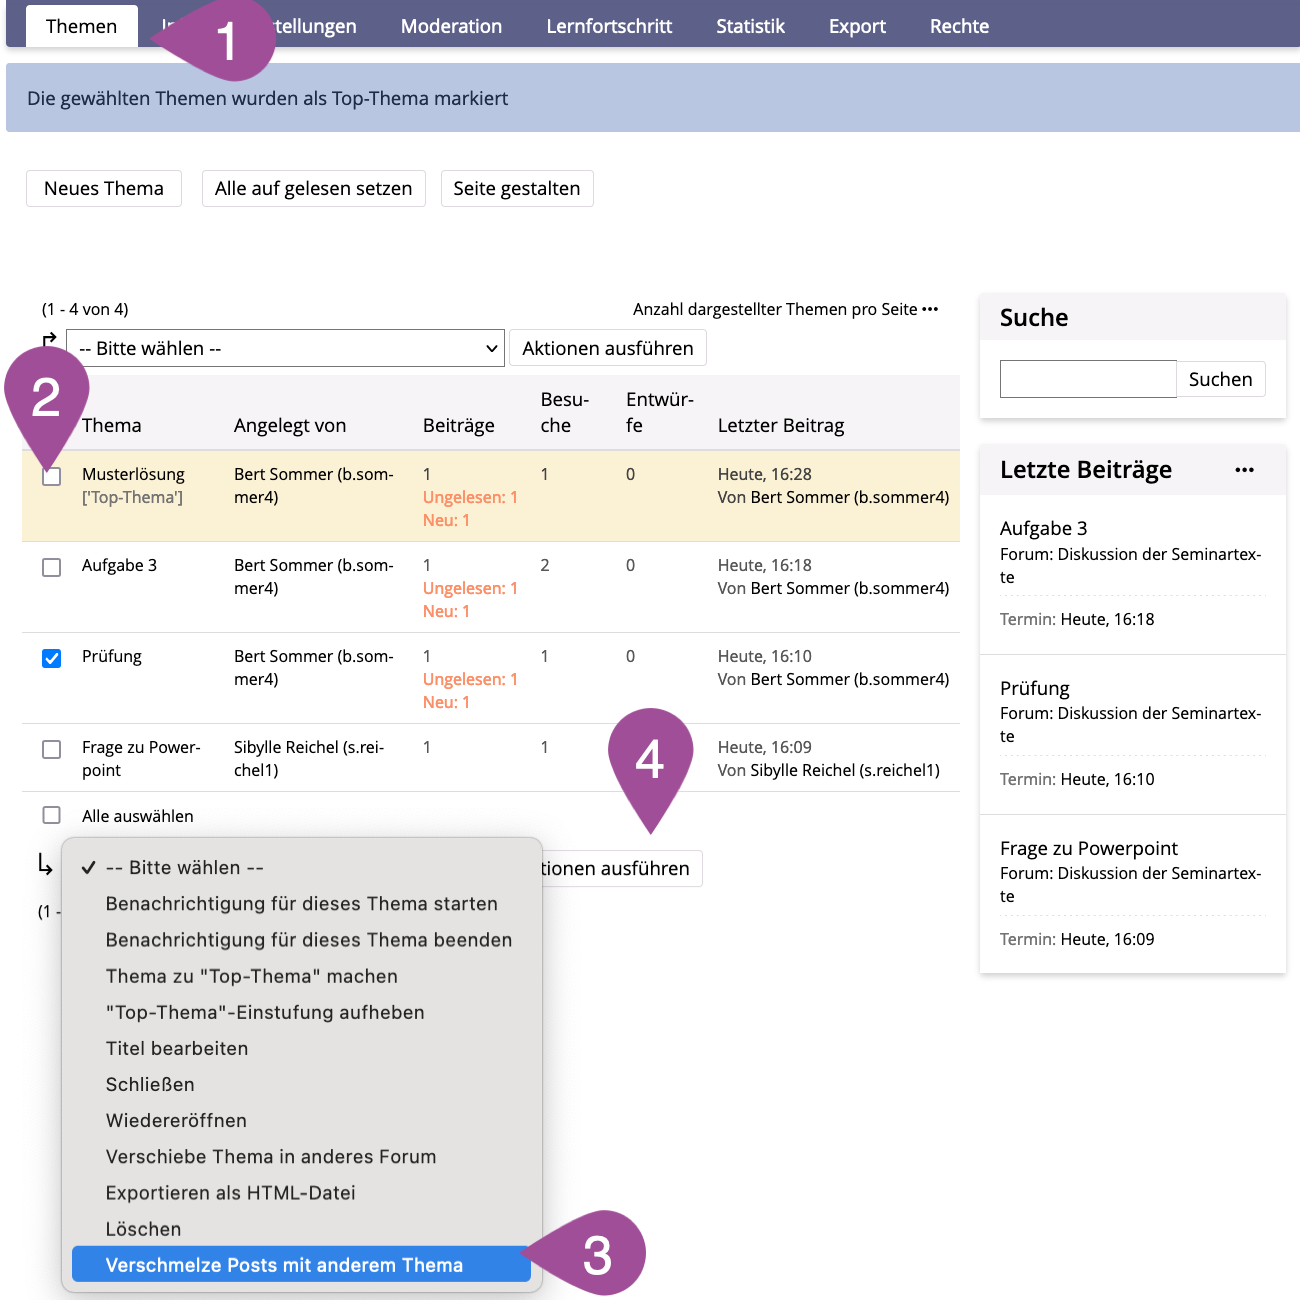Click the top Aktionen ausführen button
Image resolution: width=1300 pixels, height=1300 pixels.
tap(607, 348)
